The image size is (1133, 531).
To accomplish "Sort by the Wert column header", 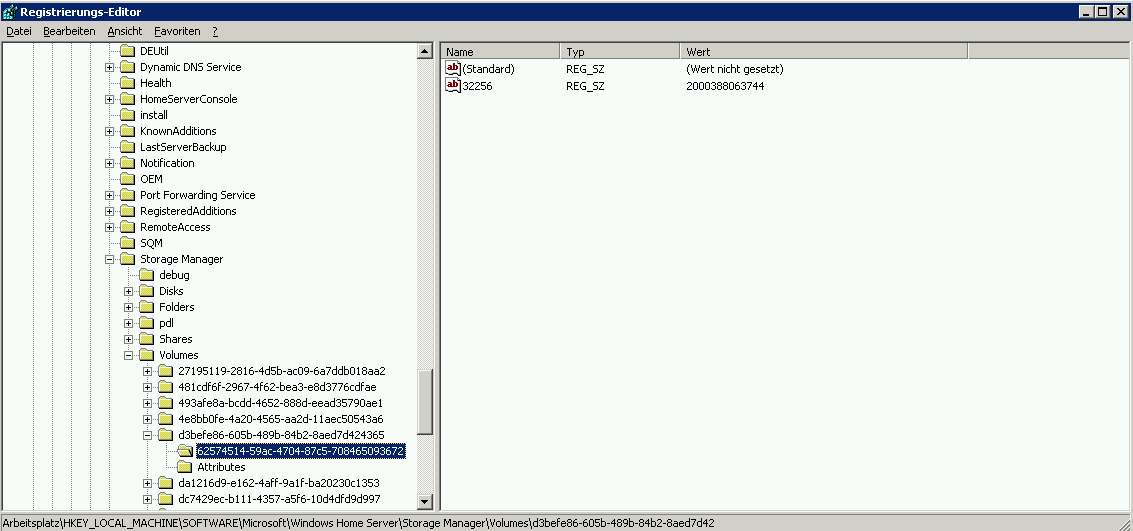I will [824, 51].
